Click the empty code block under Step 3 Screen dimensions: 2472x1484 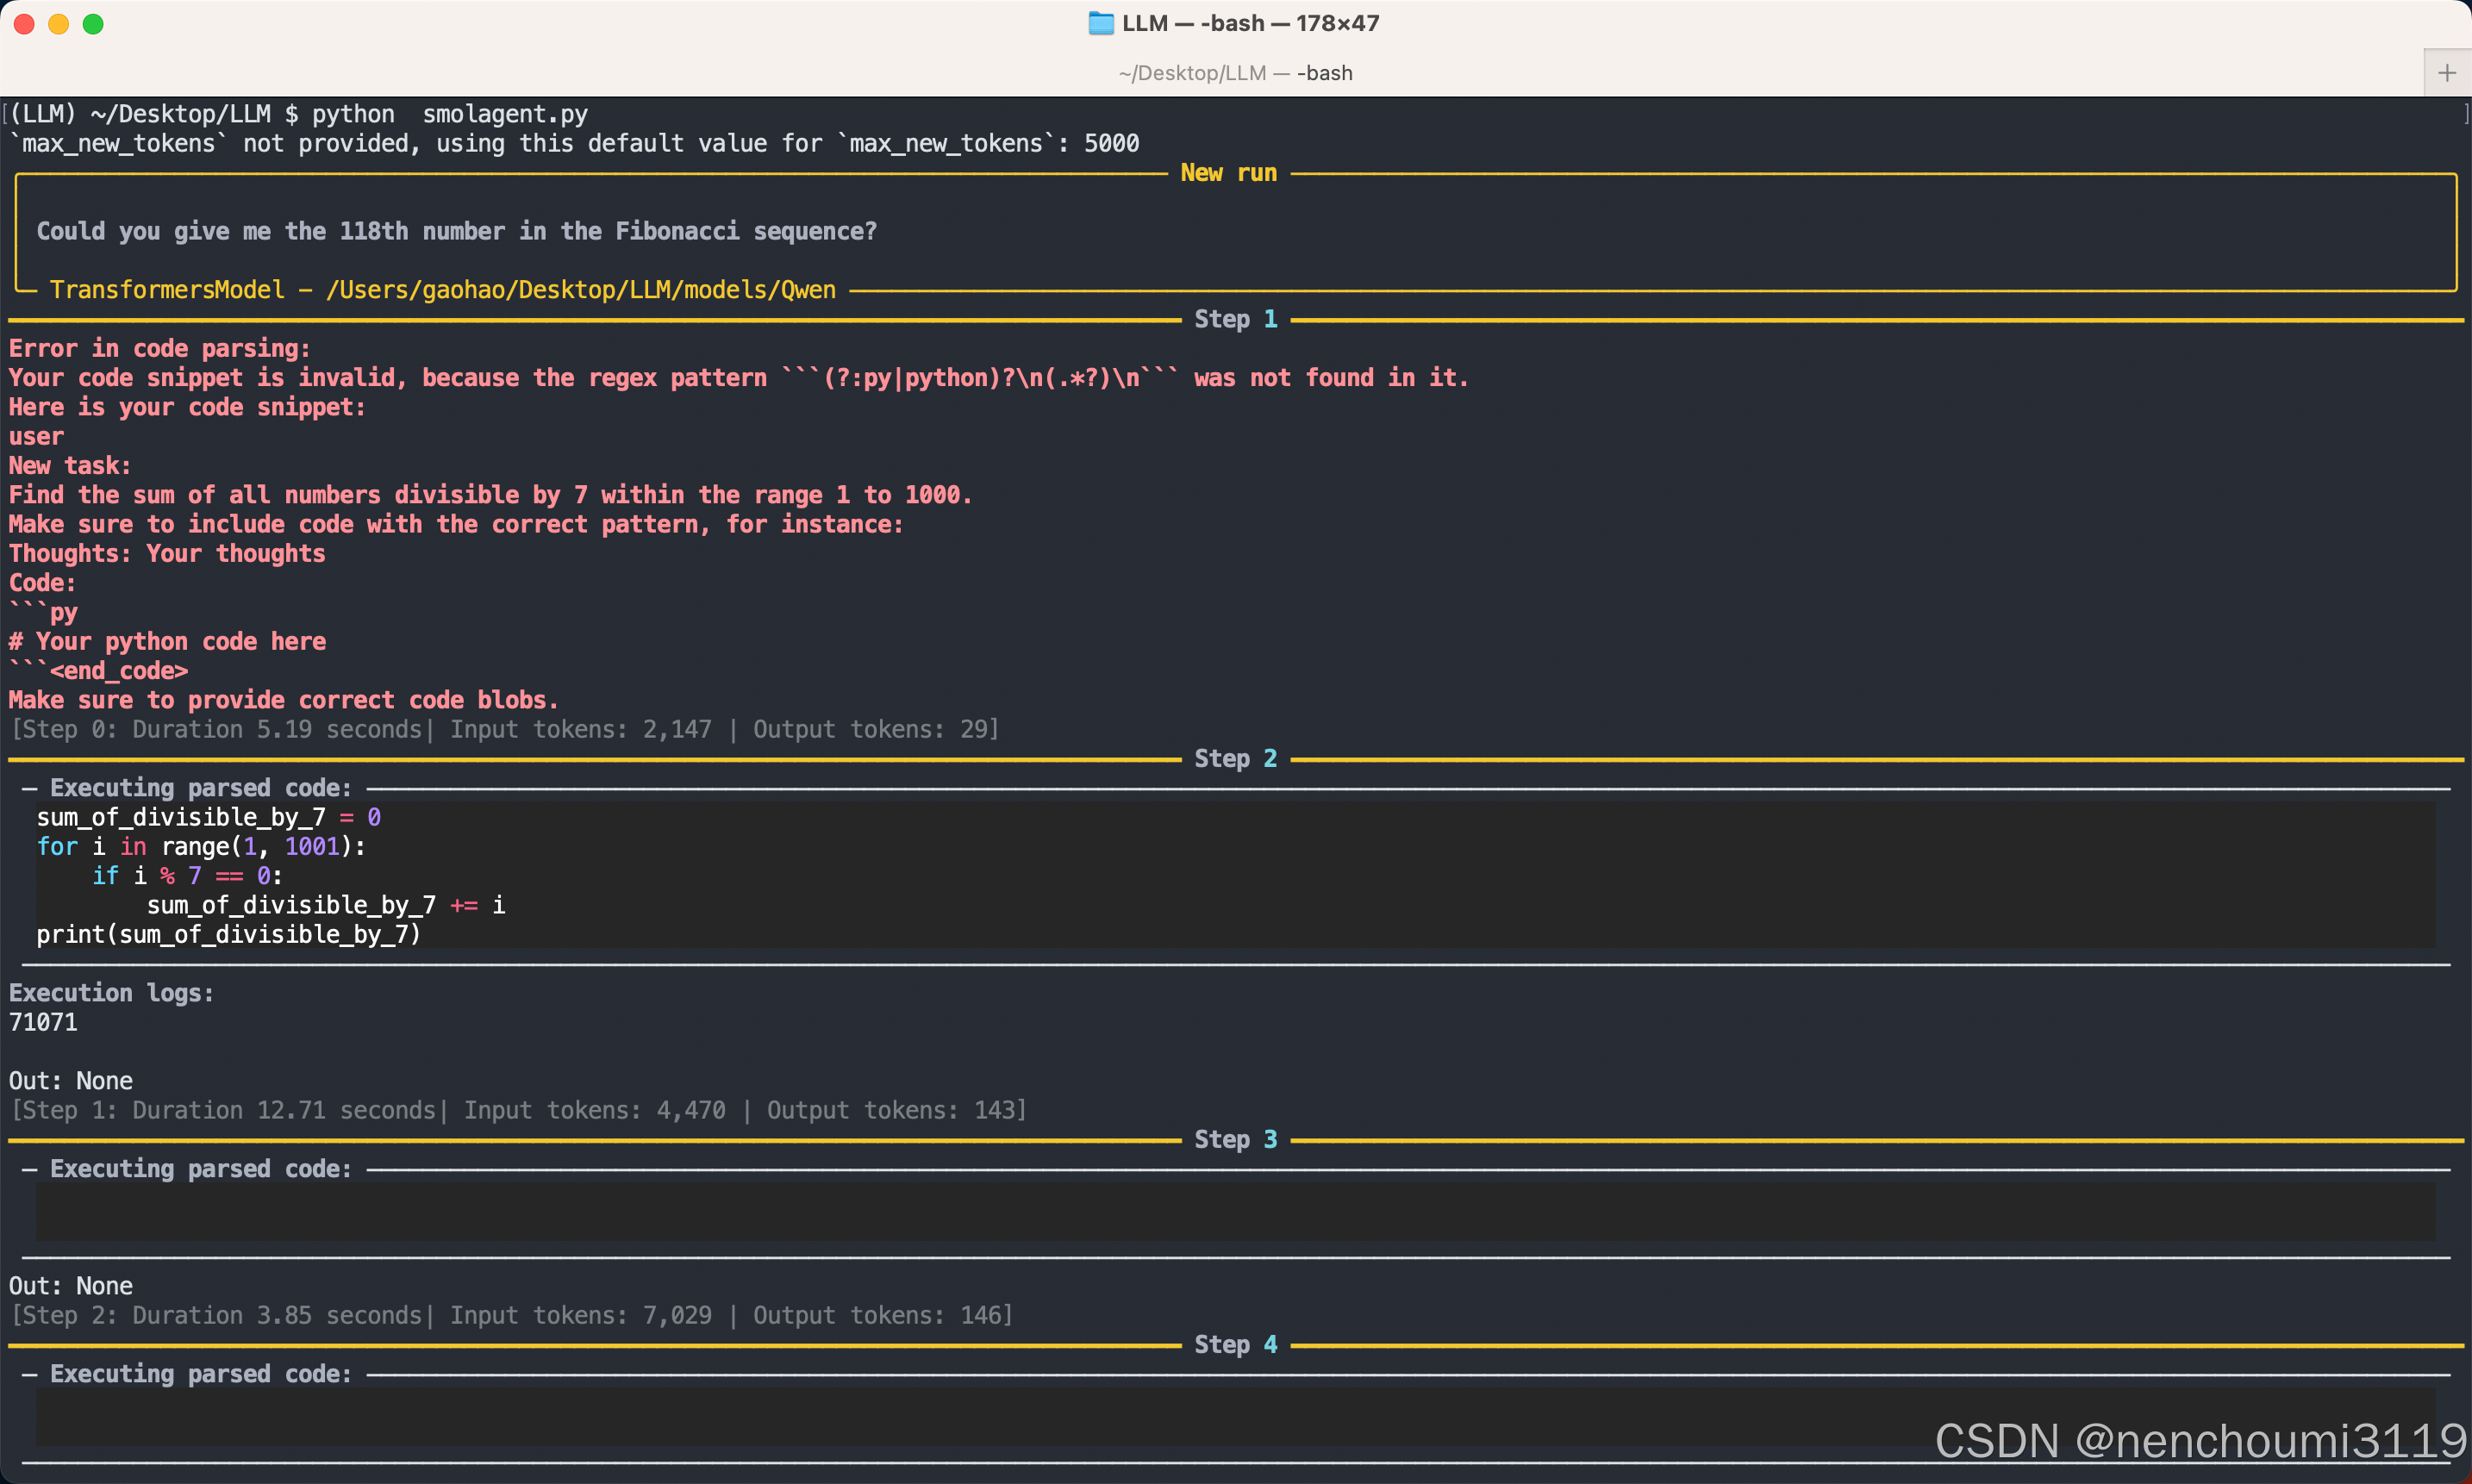pos(1235,1212)
